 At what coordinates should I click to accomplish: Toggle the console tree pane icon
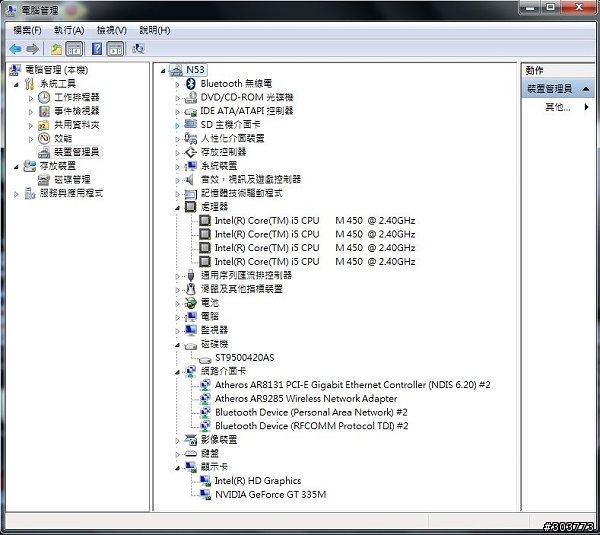coord(74,49)
